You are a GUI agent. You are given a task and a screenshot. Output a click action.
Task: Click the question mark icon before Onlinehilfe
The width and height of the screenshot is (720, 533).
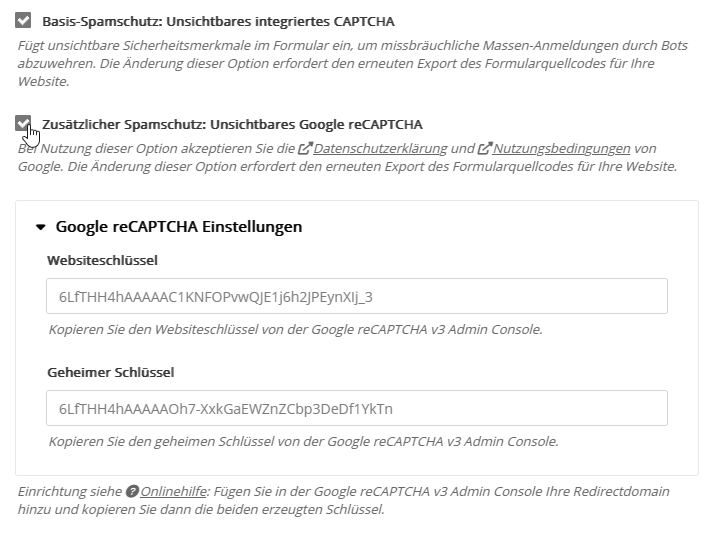pos(132,492)
